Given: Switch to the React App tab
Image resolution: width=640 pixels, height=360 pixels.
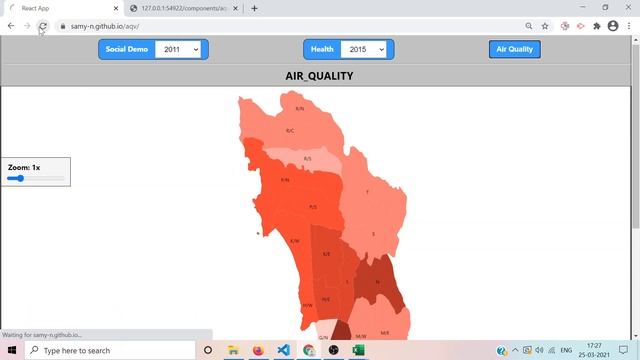Looking at the screenshot, I should 63,8.
